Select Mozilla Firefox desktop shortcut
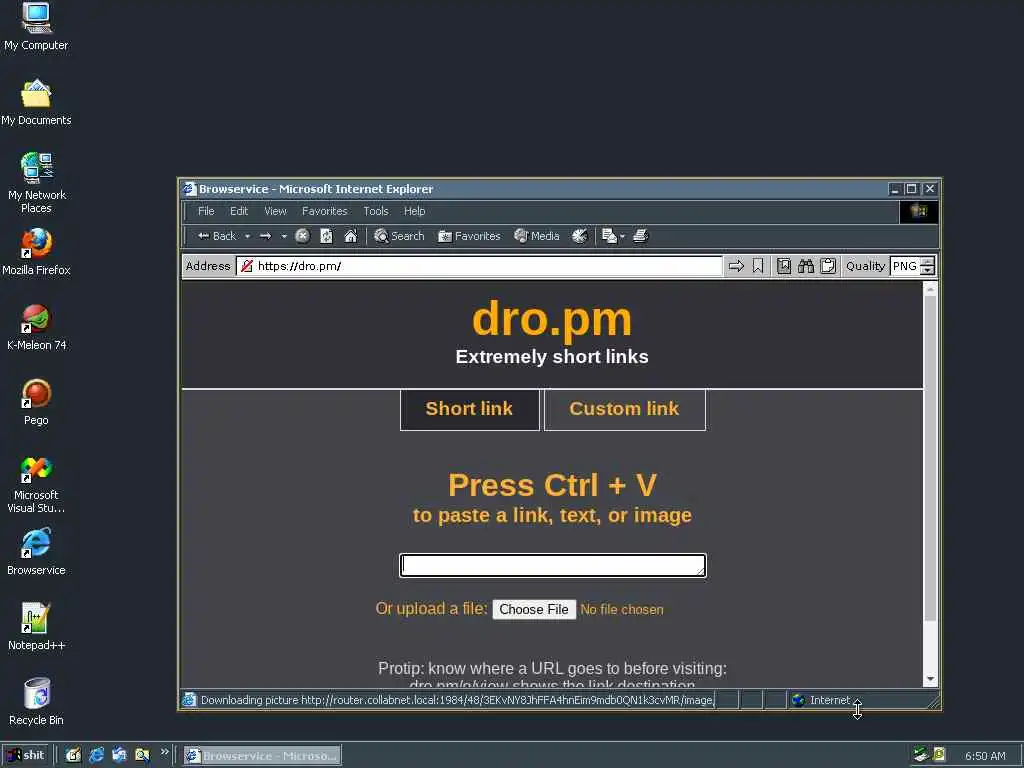1024x768 pixels. pos(36,251)
